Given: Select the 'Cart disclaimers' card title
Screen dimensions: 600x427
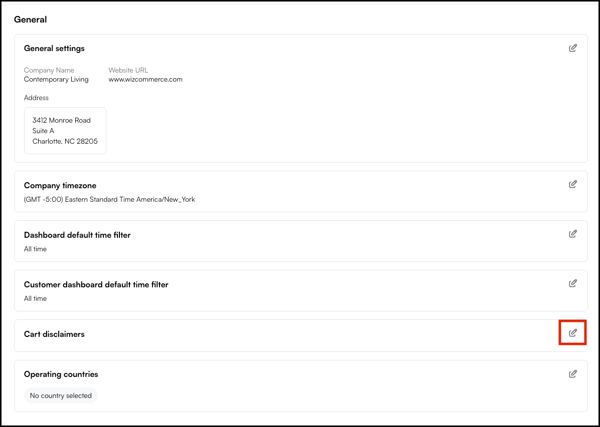Looking at the screenshot, I should click(x=54, y=334).
